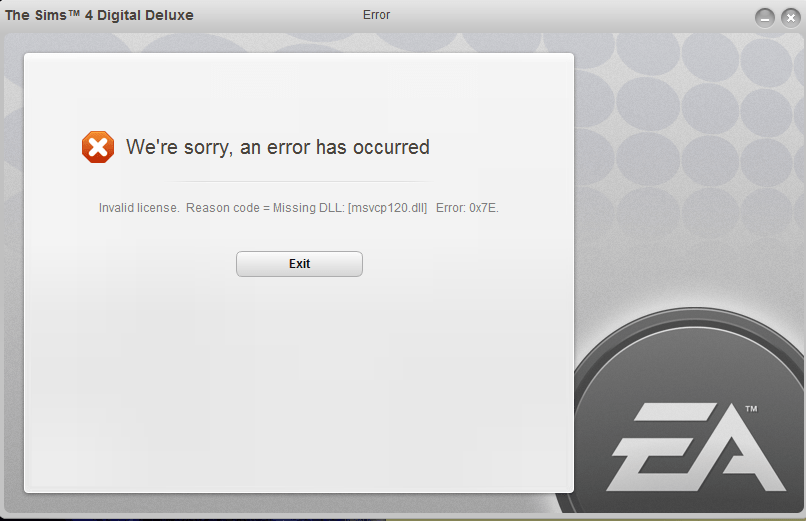Click the "Invalid license." text
Image resolution: width=806 pixels, height=521 pixels.
139,208
